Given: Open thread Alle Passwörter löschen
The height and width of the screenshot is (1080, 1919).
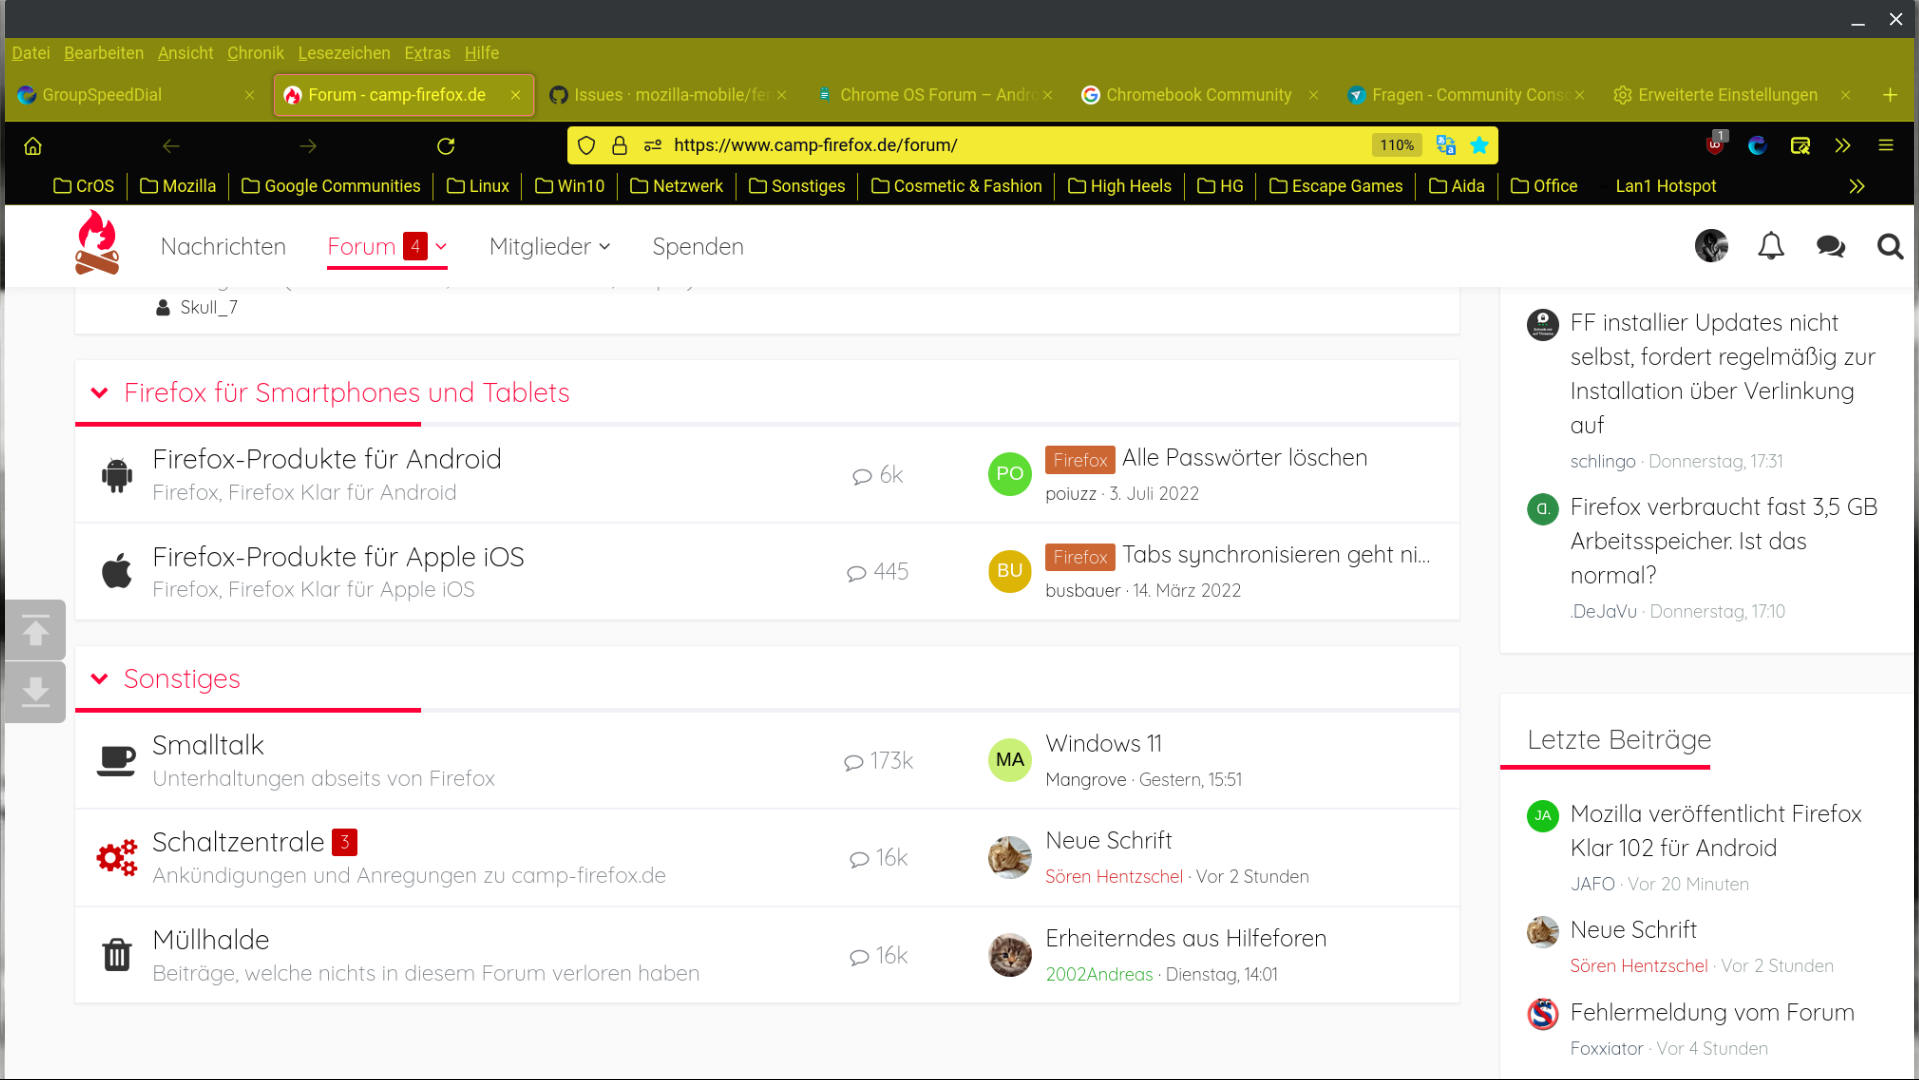Looking at the screenshot, I should [1244, 458].
